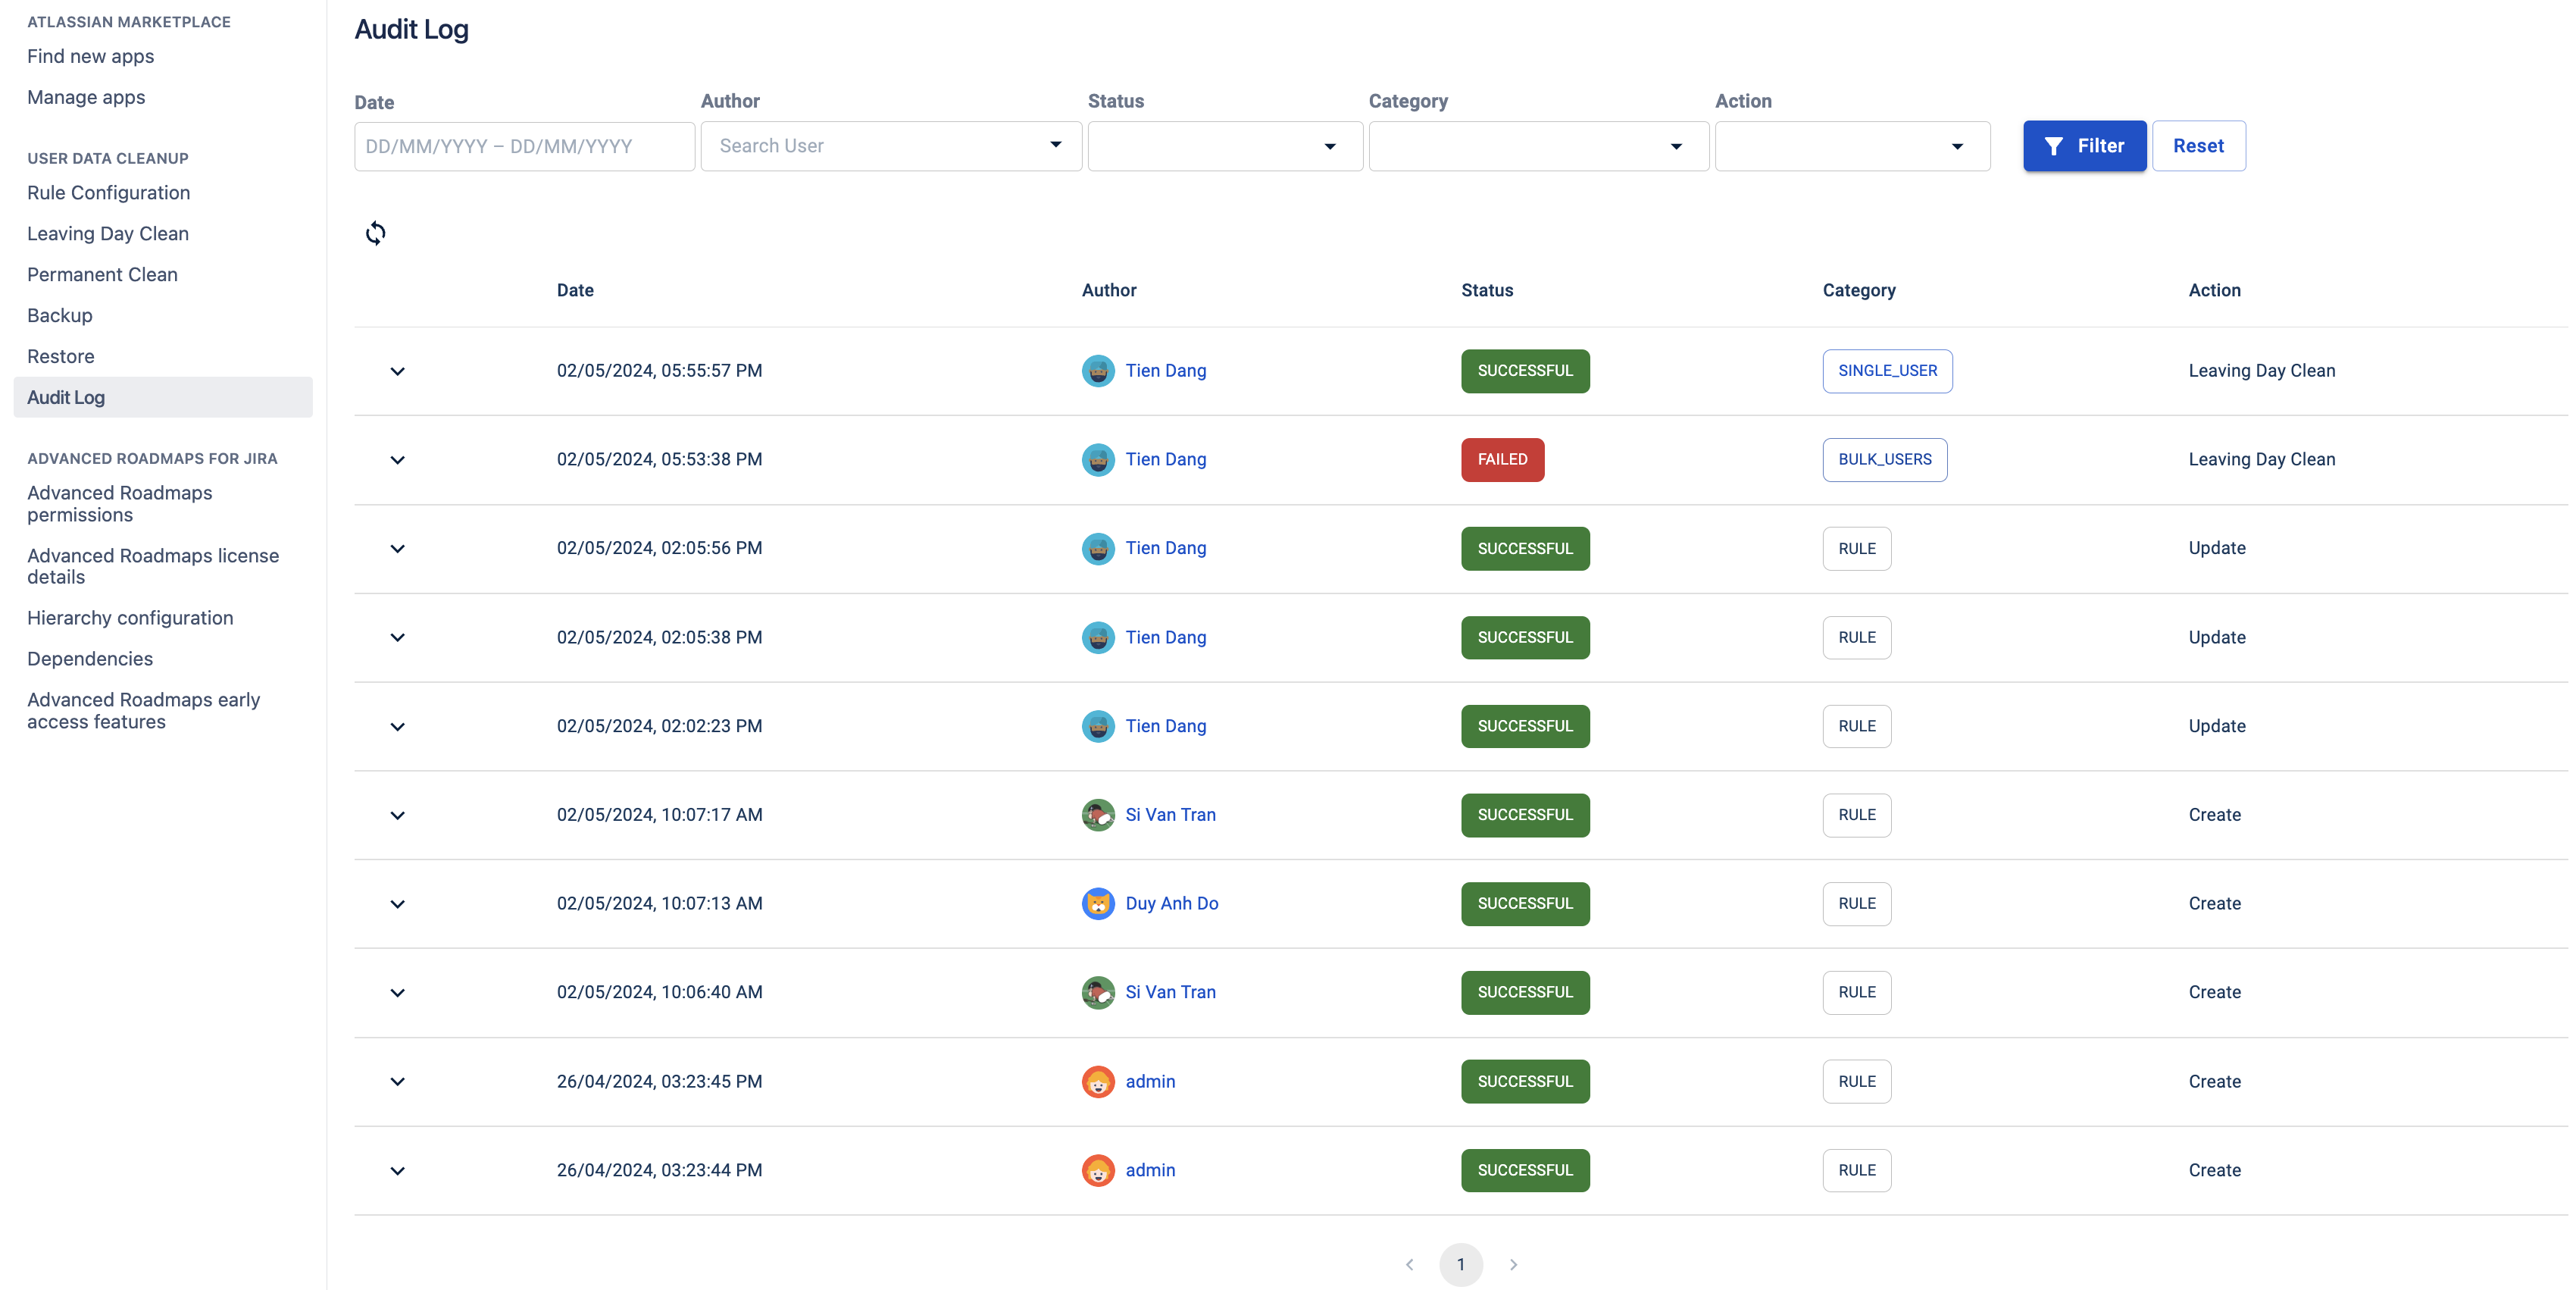Click Tien Dang avatar in the FAILED row

tap(1098, 459)
